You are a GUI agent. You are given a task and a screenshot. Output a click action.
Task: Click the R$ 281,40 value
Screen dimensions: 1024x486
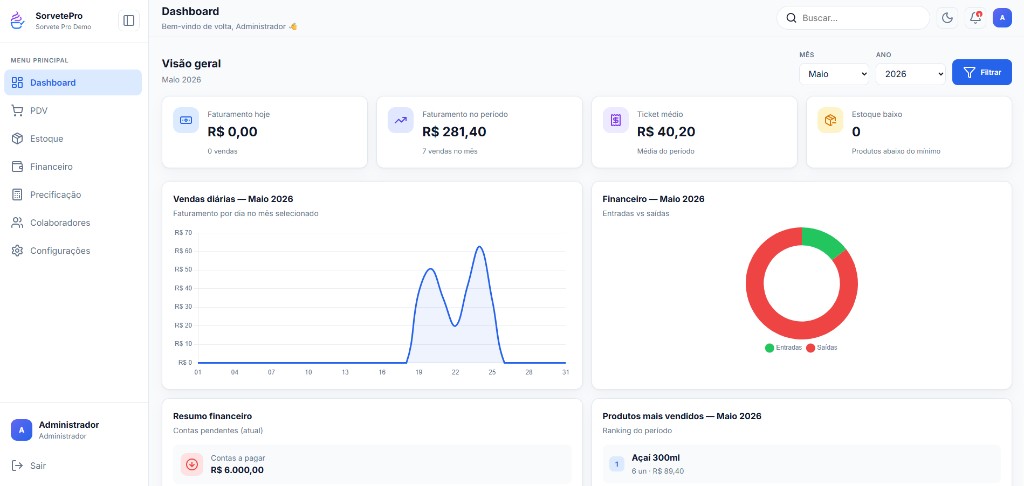454,132
